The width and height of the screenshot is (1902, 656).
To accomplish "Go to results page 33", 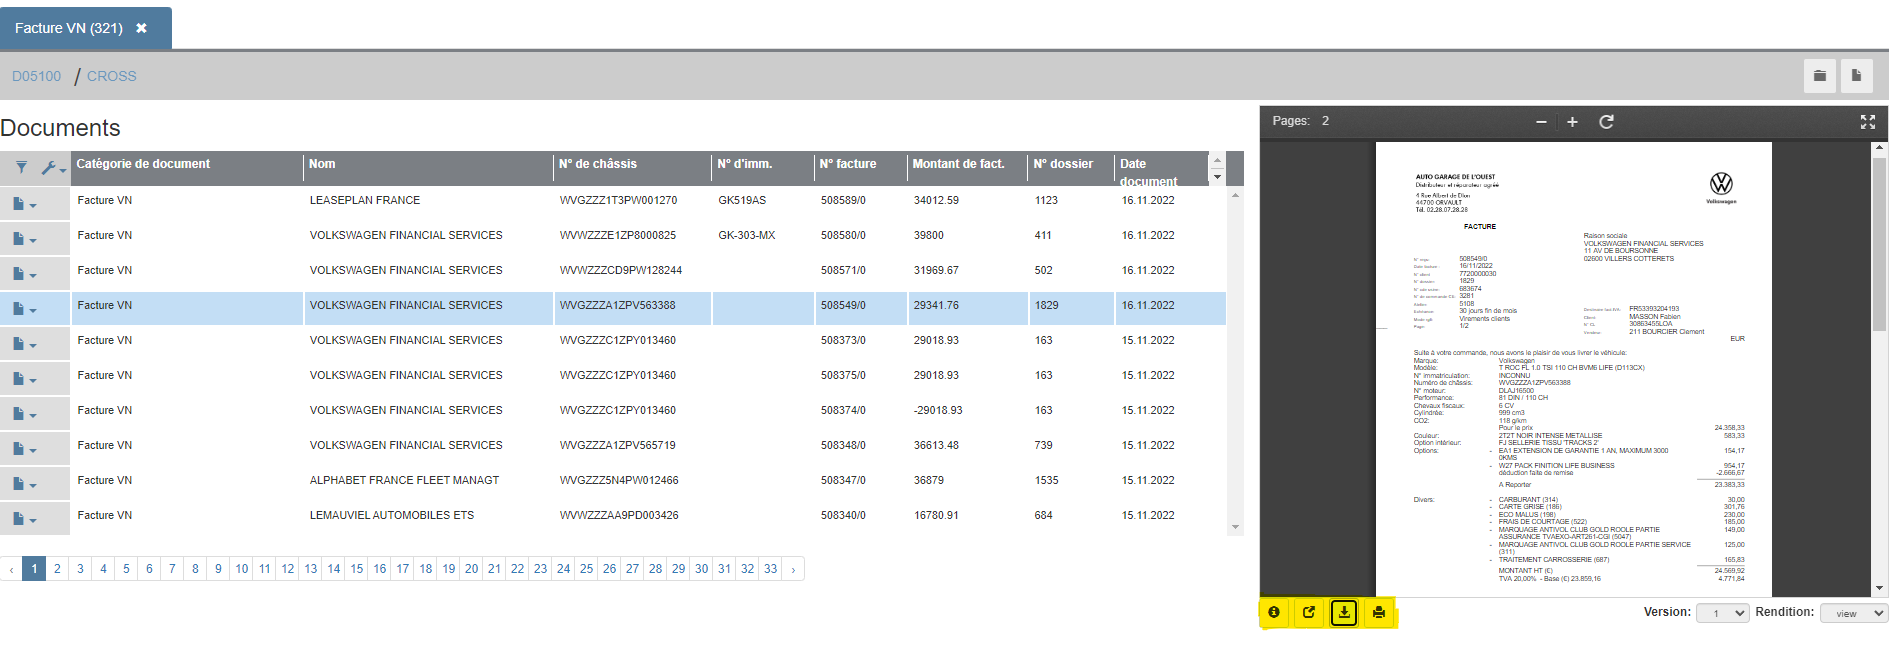I will pos(771,569).
